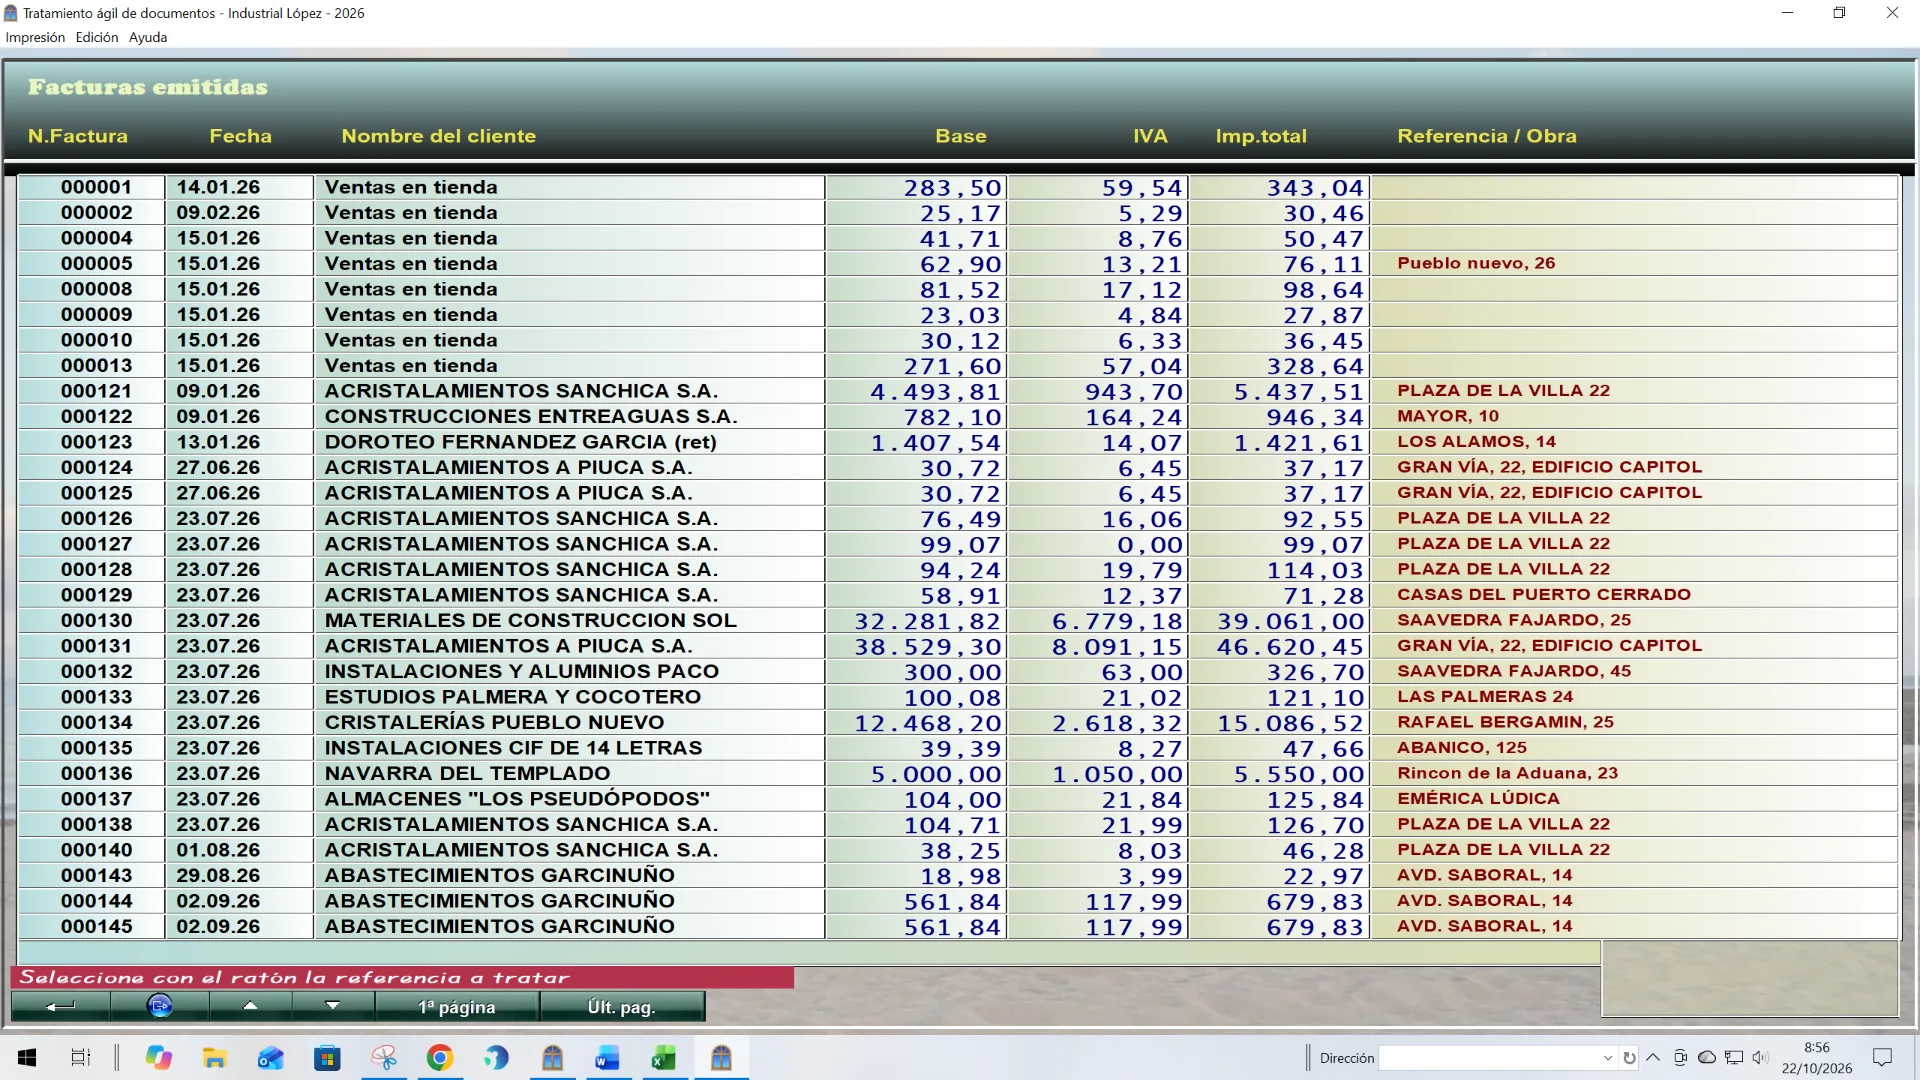The height and width of the screenshot is (1080, 1920).
Task: Select CONSTRUCCIONES ENTREAGUAS S.A. row
Action: (x=957, y=416)
